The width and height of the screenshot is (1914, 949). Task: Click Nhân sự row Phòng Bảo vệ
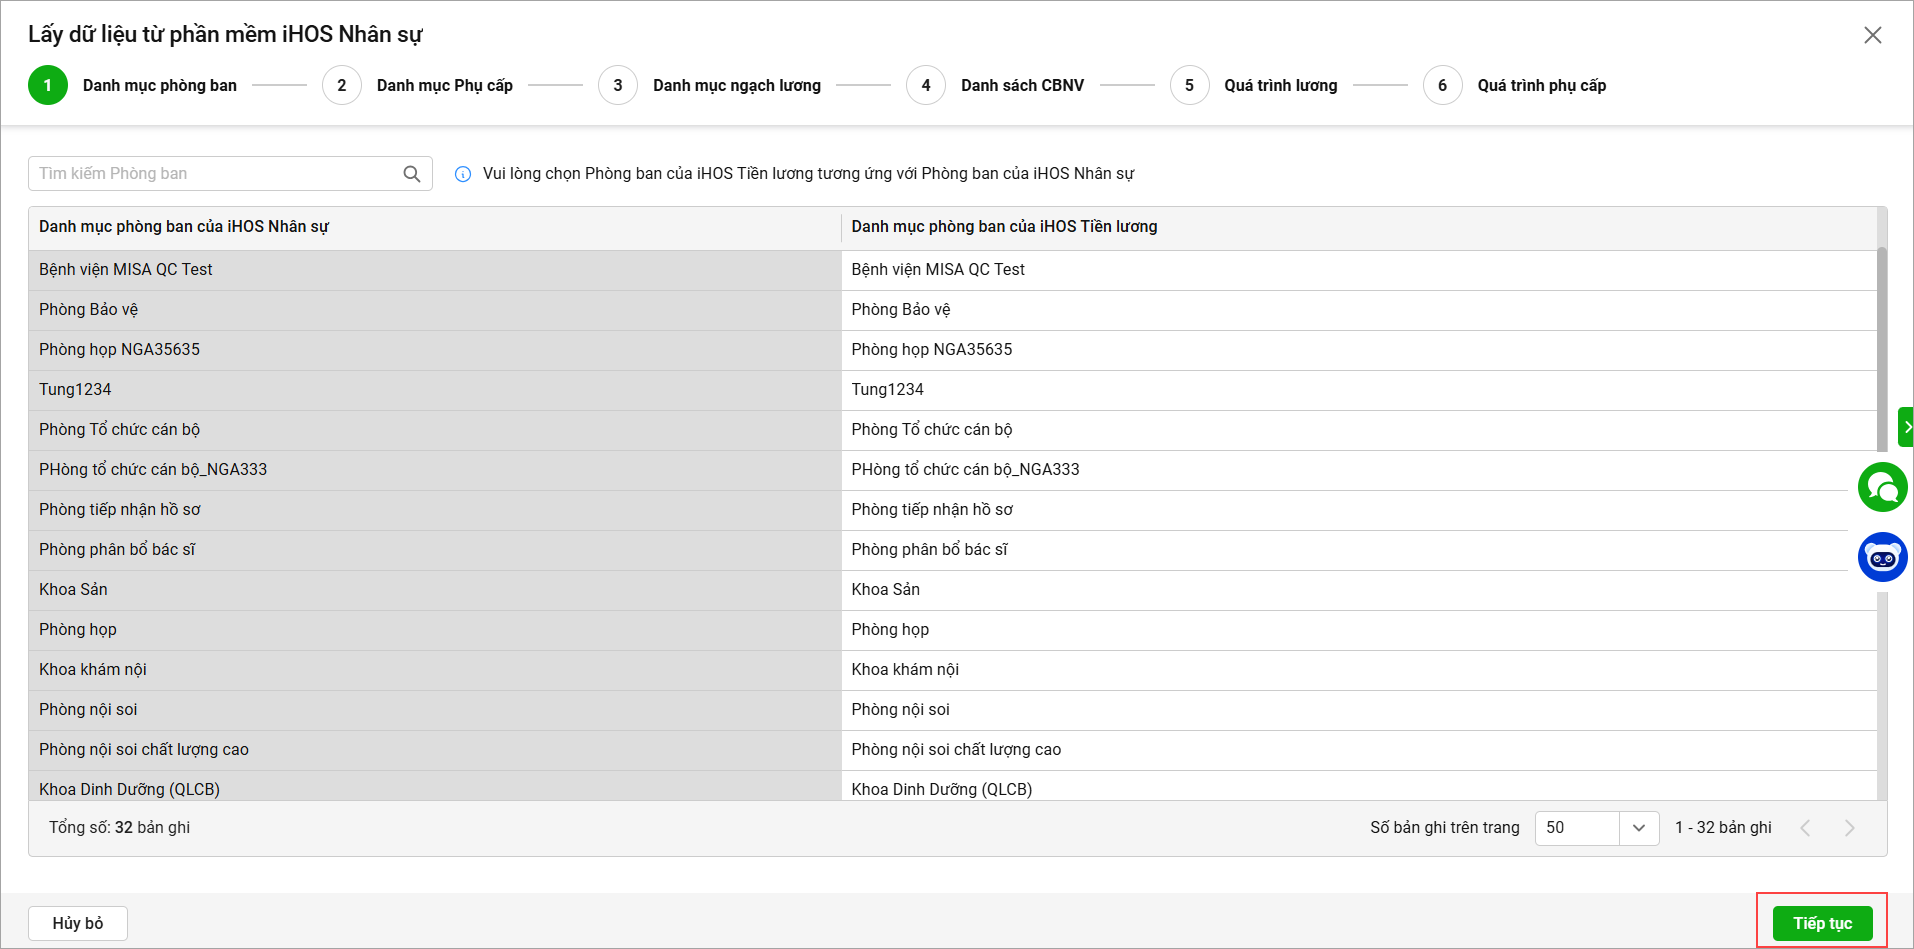(435, 310)
